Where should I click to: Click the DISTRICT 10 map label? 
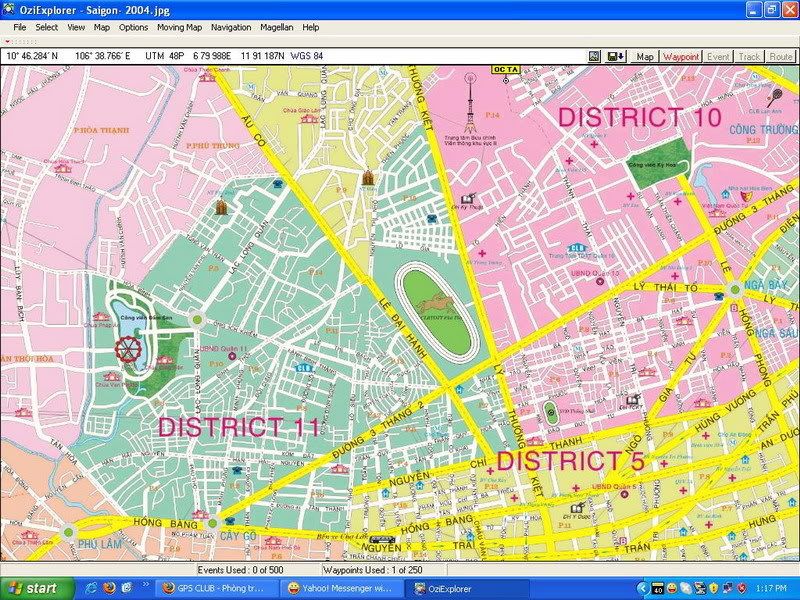click(x=640, y=117)
